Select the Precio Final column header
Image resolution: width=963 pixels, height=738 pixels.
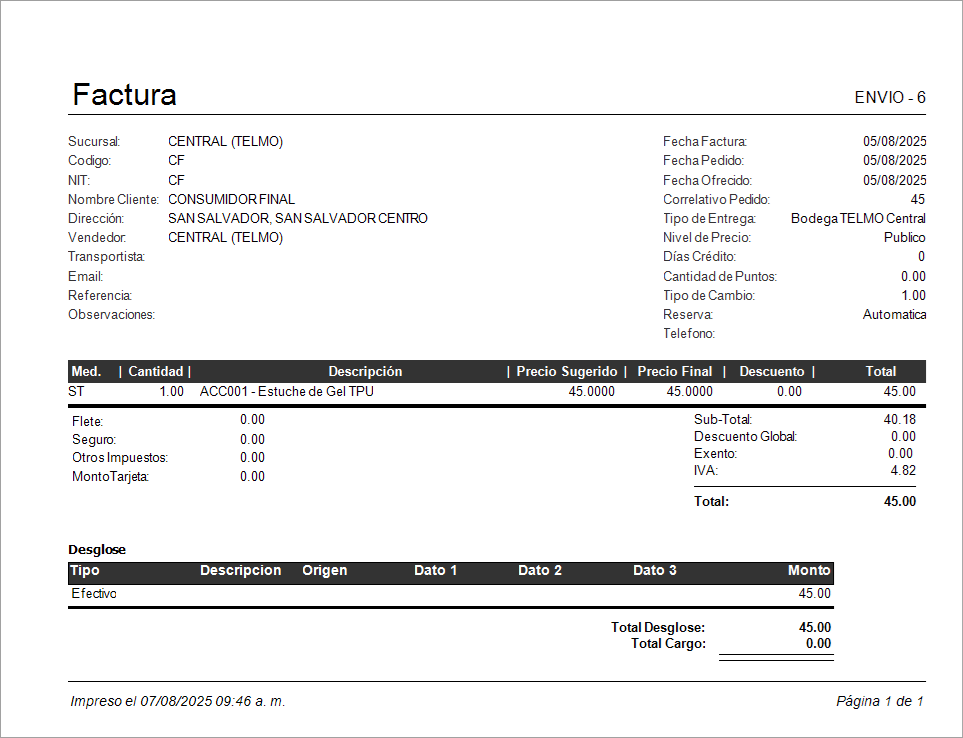click(675, 371)
